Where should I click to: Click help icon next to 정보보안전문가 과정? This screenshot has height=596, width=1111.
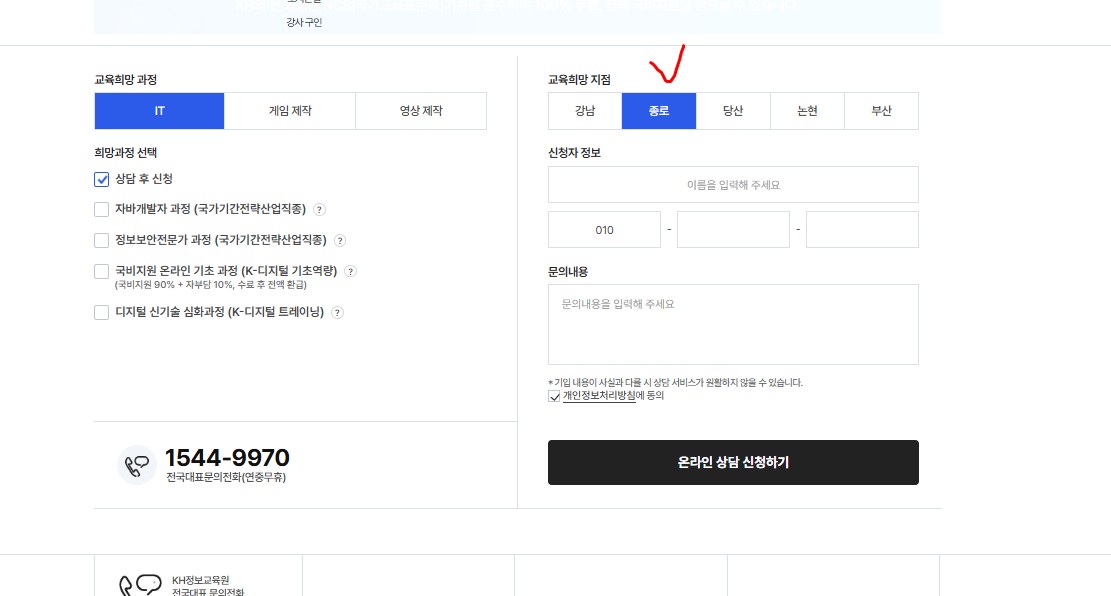tap(340, 241)
